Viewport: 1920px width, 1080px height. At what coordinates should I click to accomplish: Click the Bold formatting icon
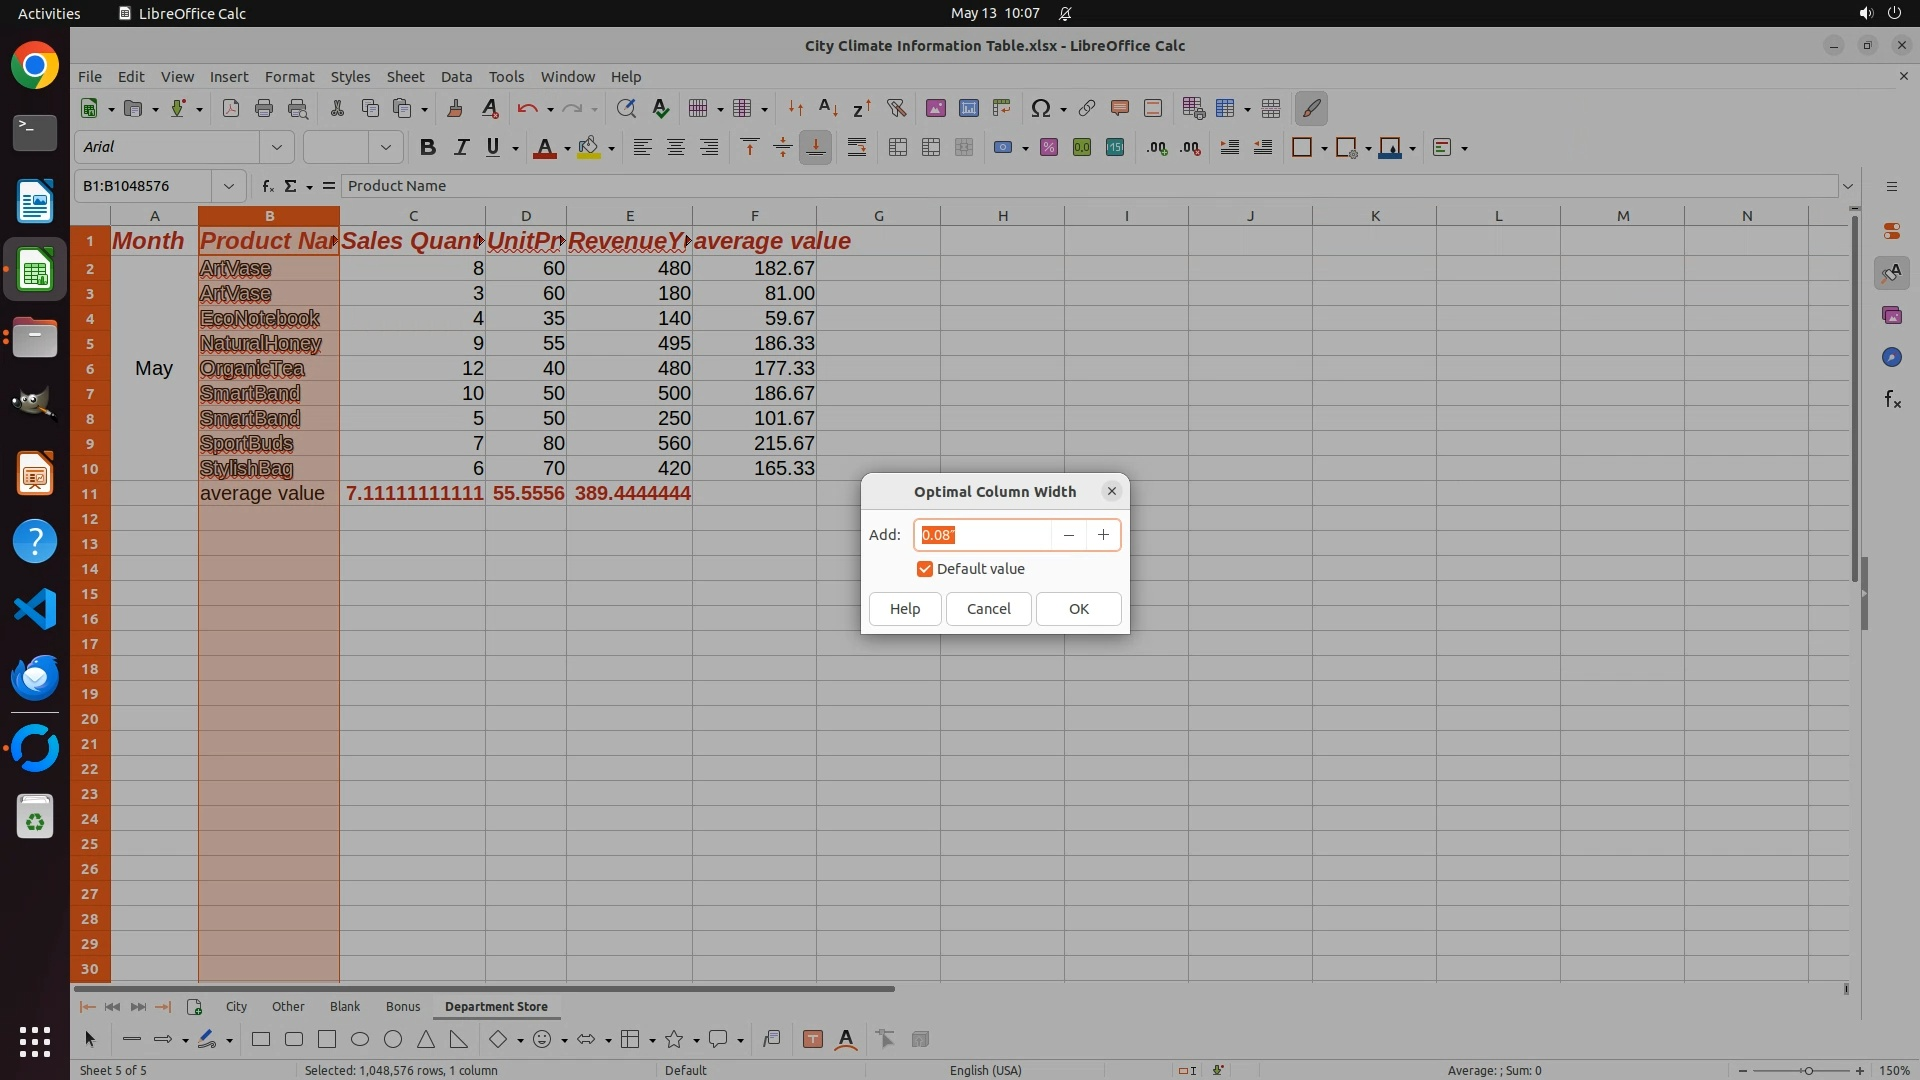[428, 147]
